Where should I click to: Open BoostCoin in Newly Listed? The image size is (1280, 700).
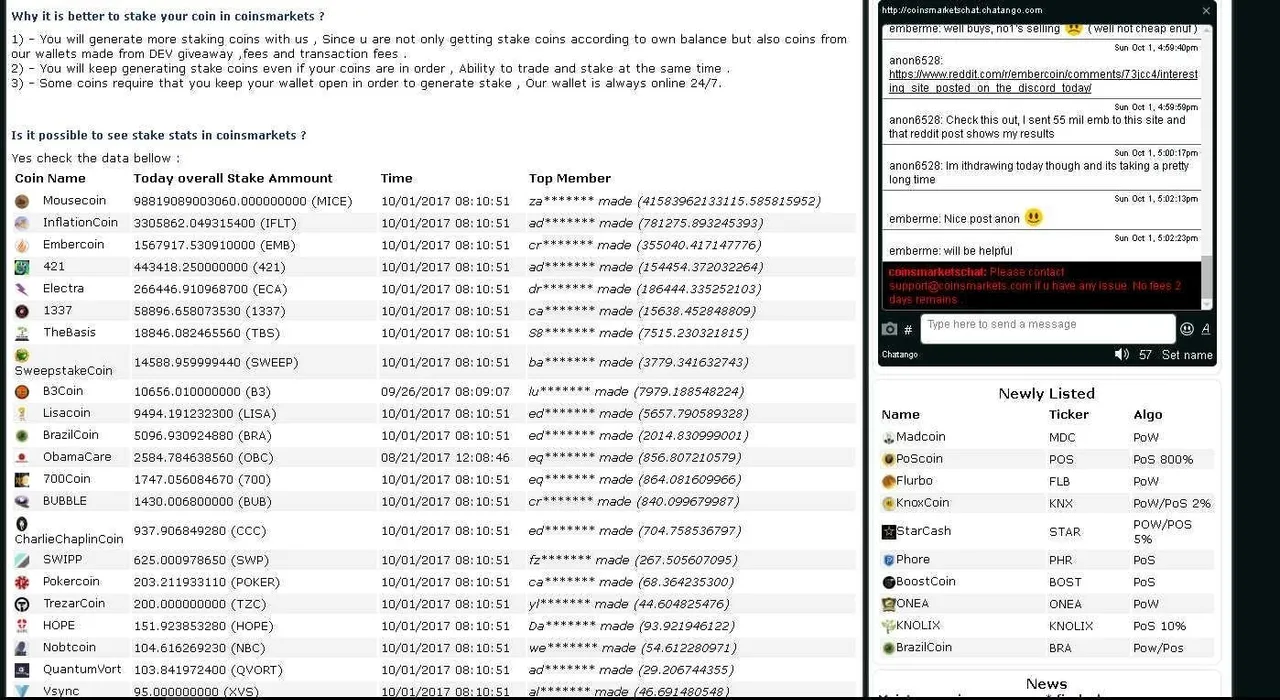926,582
